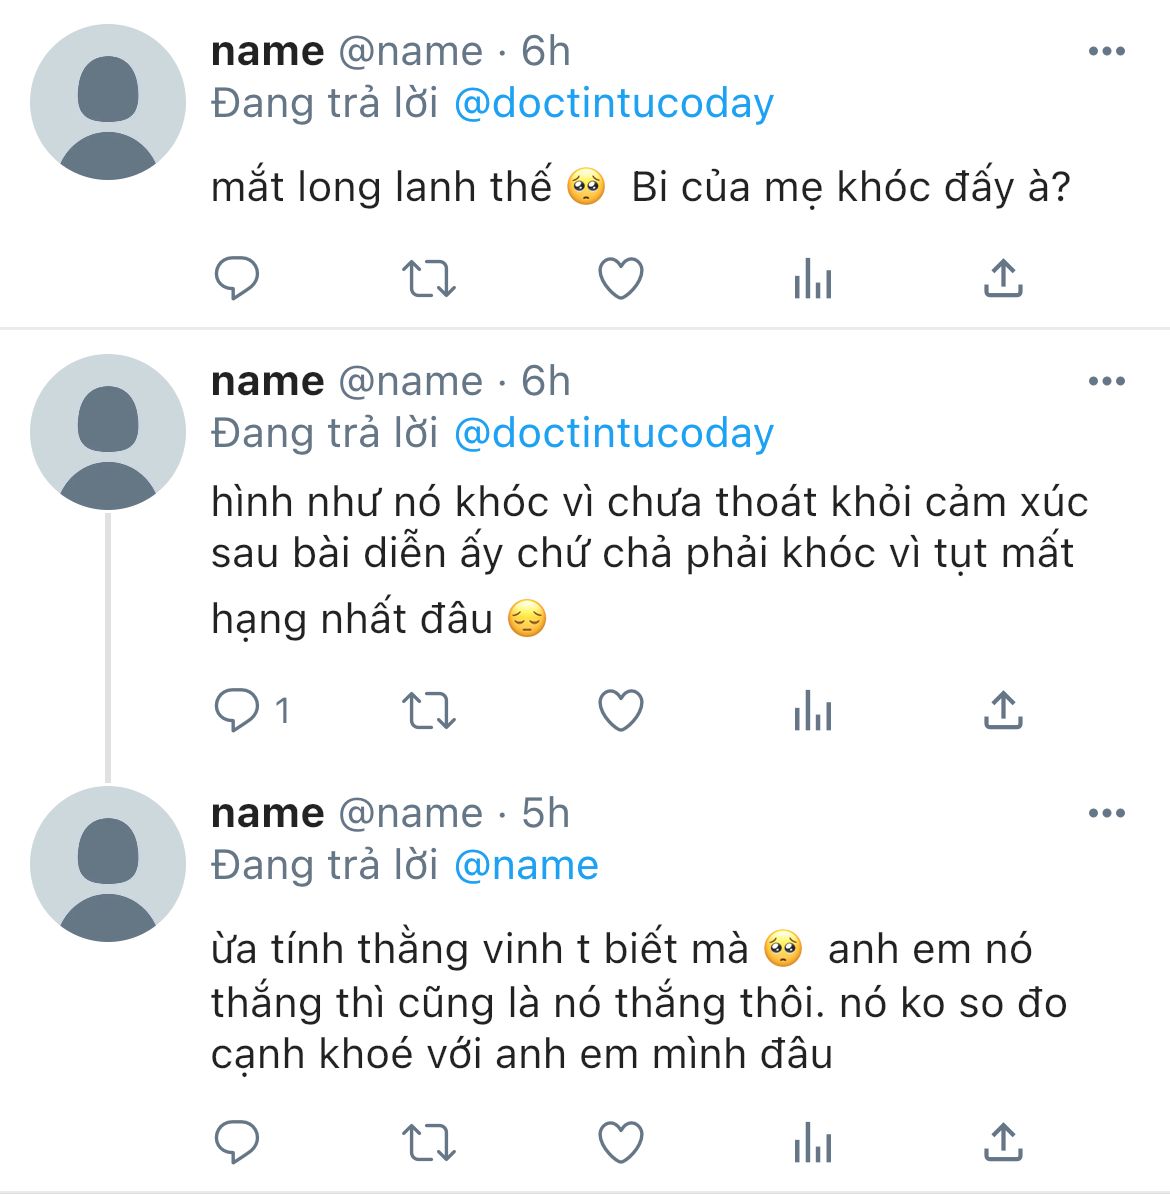The height and width of the screenshot is (1194, 1170).
Task: Like the 'hình như nó khóc' tweet
Action: point(620,711)
